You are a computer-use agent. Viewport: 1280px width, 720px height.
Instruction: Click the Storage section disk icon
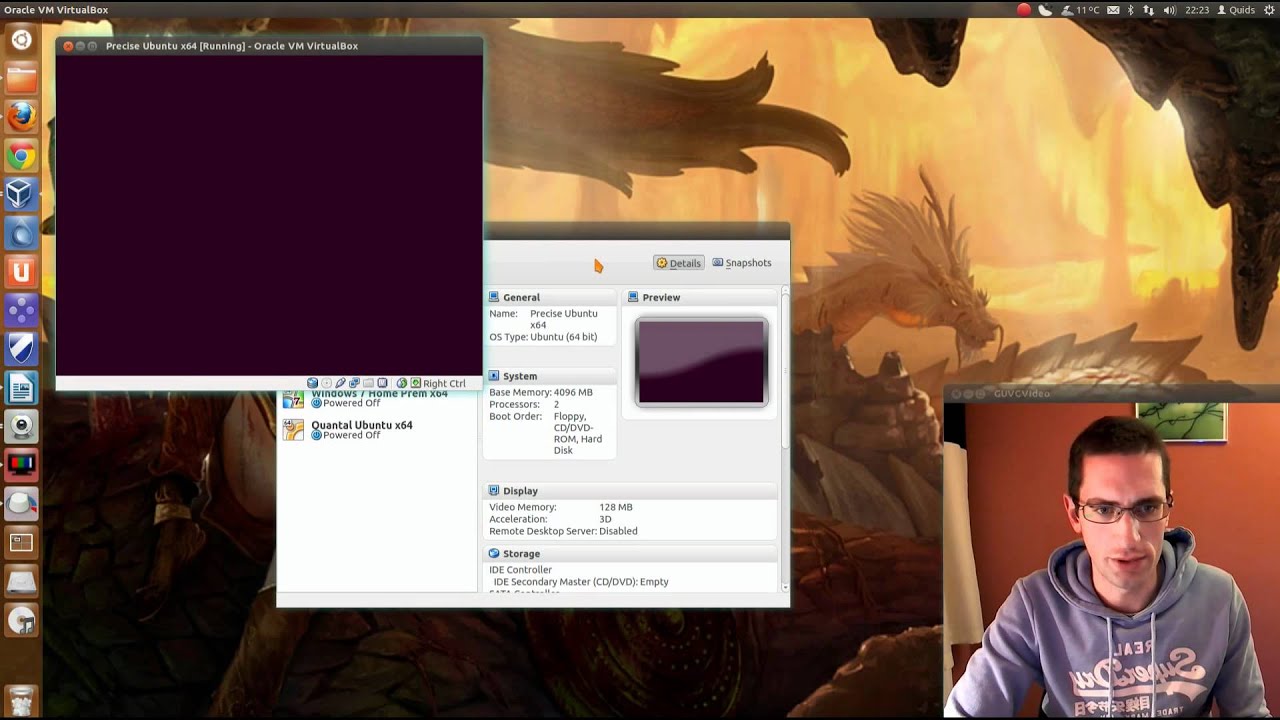[494, 554]
